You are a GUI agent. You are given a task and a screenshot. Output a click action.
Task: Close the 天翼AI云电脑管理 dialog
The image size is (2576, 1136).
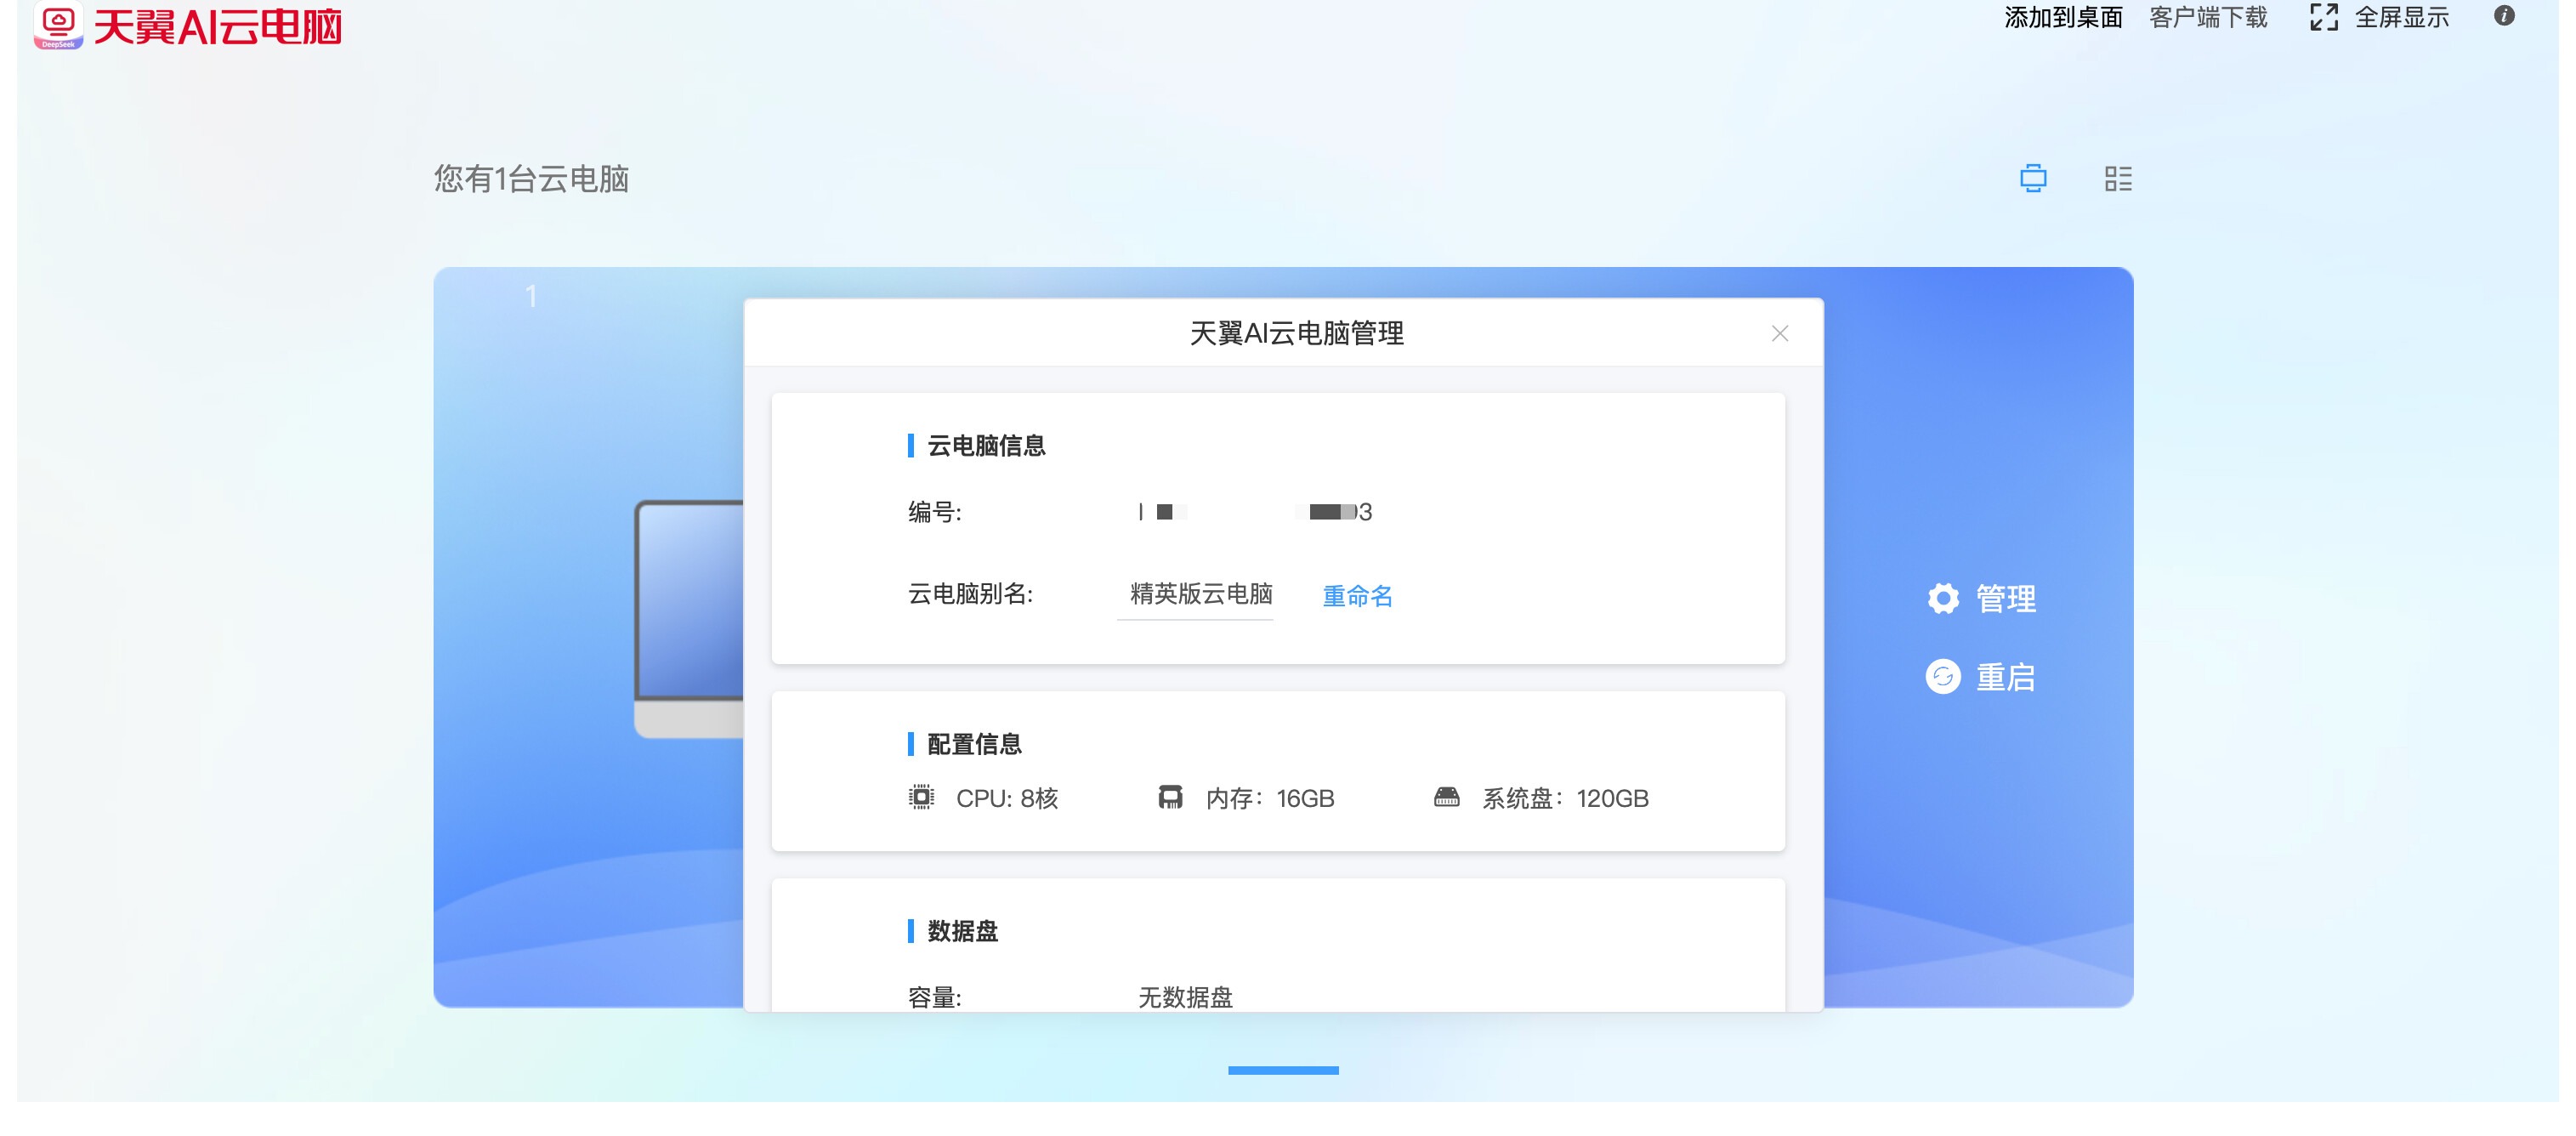[1779, 333]
